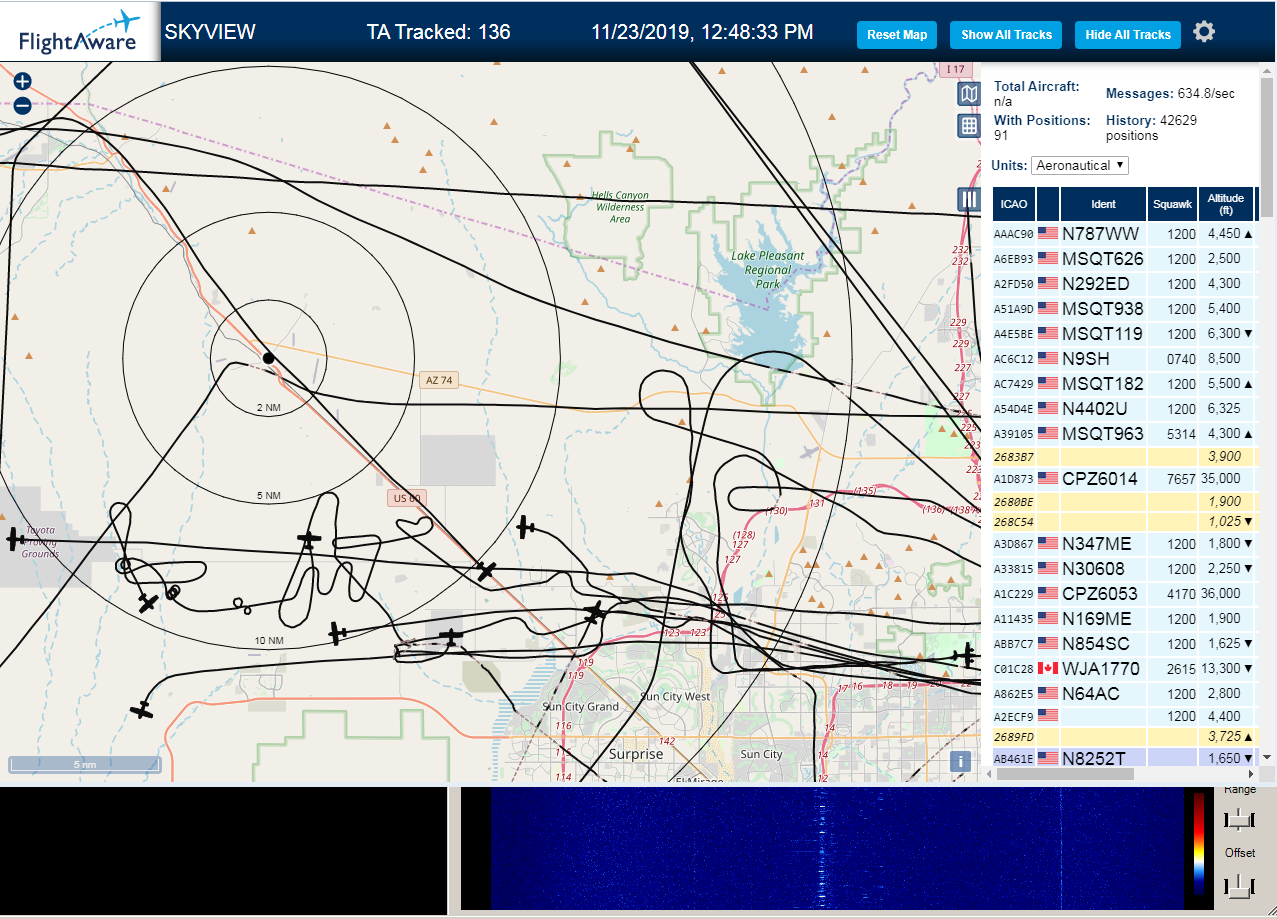Select the unidentified 2683B7 row

point(1124,456)
